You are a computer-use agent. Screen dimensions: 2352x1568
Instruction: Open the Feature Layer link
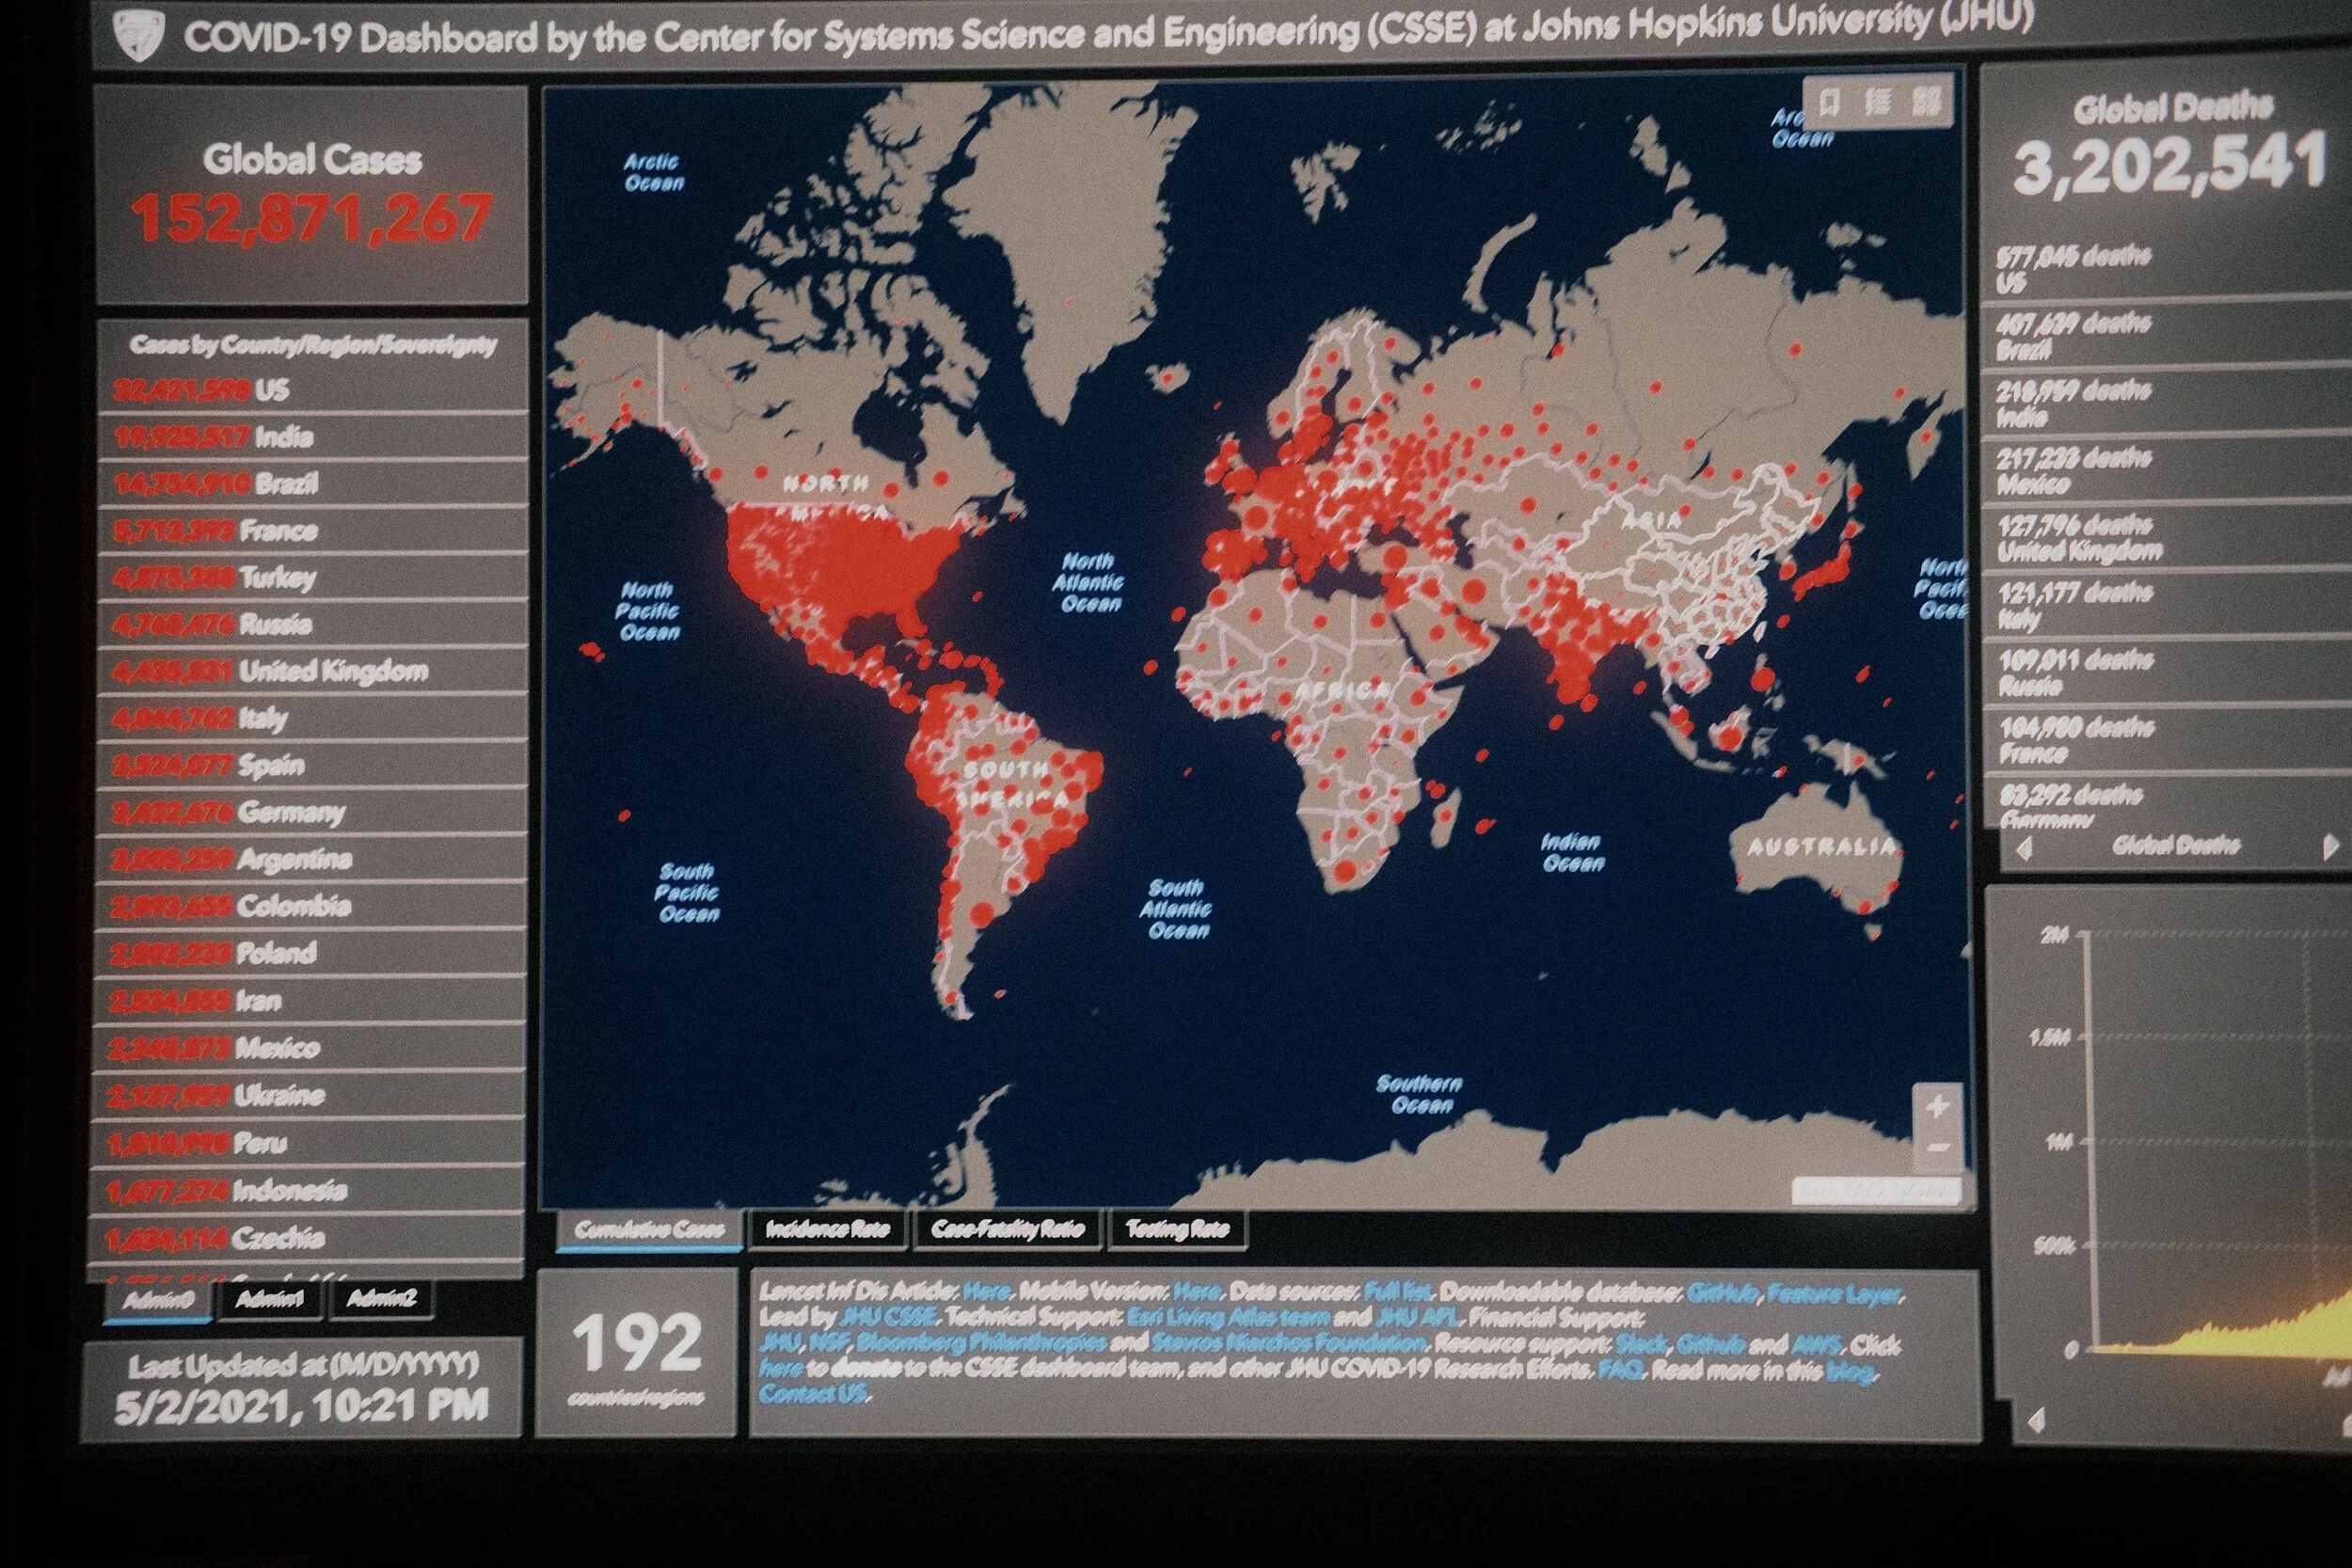pyautogui.click(x=1833, y=1294)
